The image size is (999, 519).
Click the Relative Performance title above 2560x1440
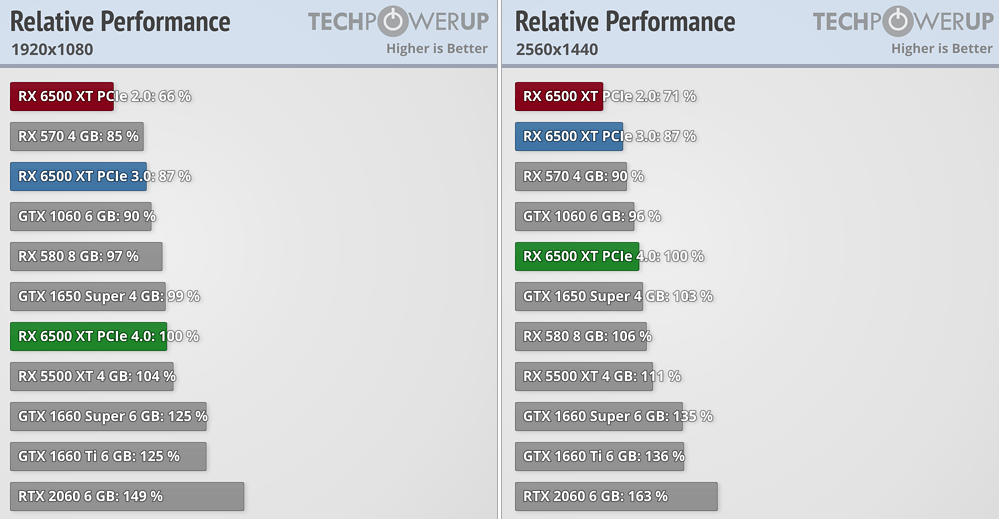click(x=625, y=21)
